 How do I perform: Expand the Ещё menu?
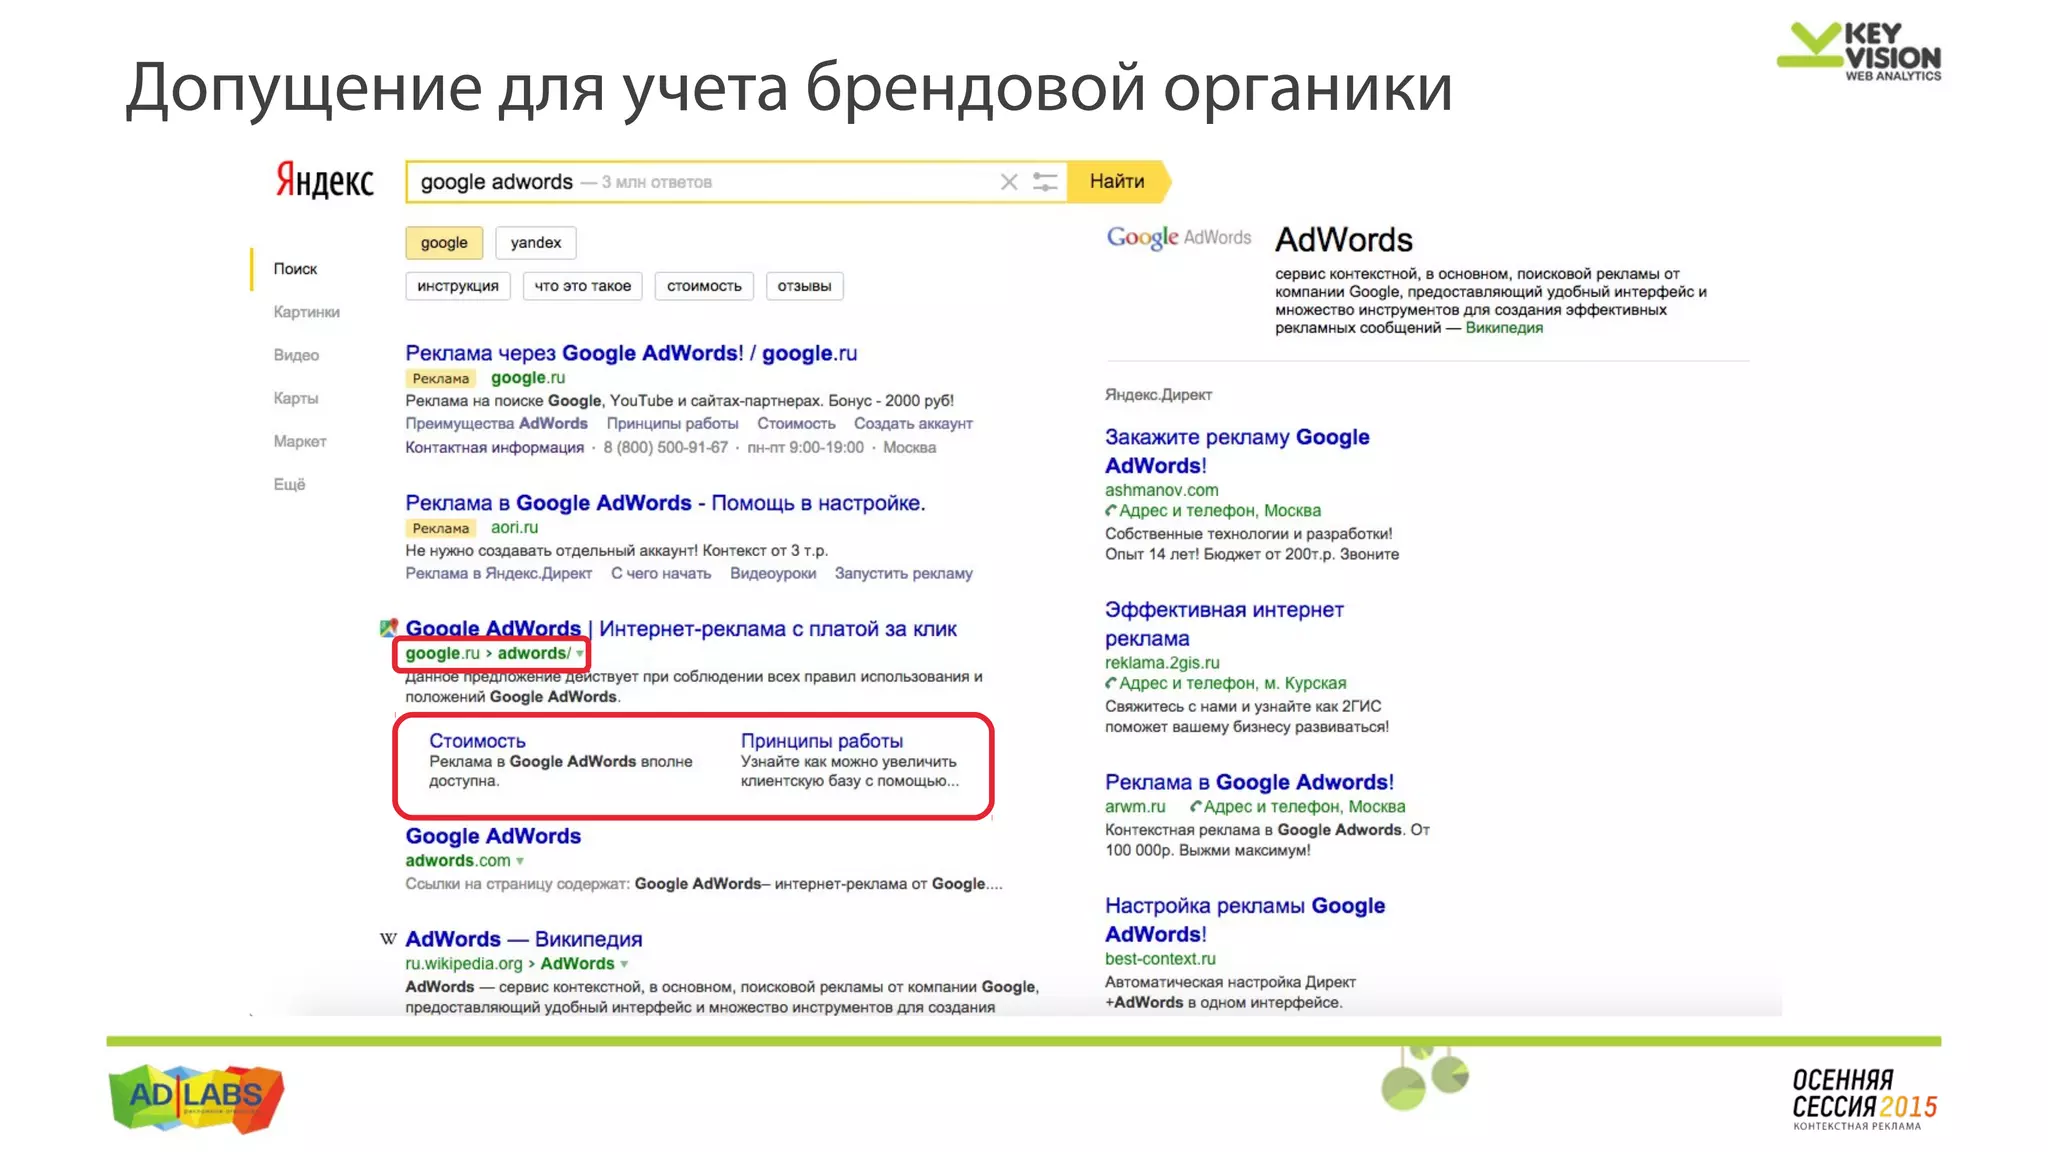290,484
